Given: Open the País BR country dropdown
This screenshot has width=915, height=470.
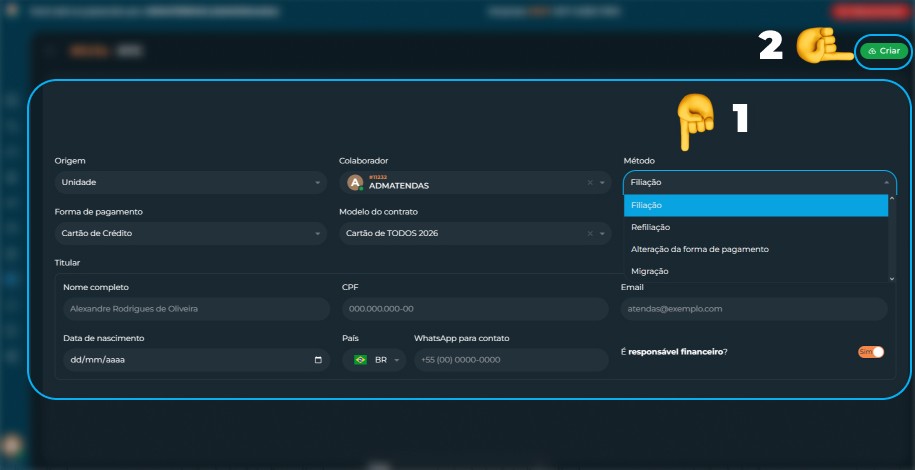Looking at the screenshot, I should [374, 360].
